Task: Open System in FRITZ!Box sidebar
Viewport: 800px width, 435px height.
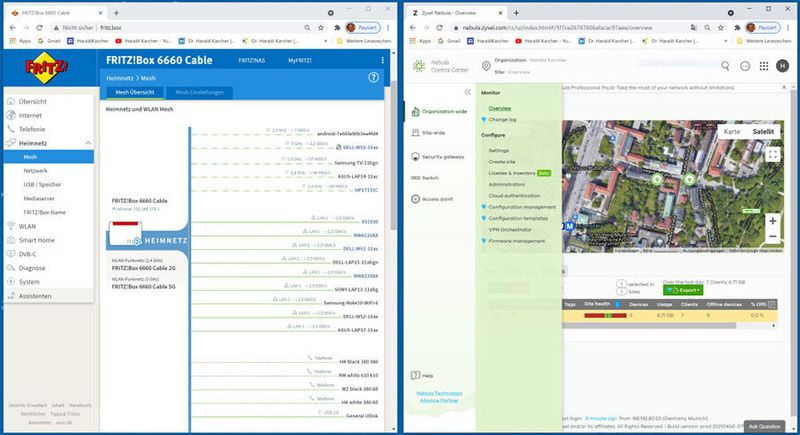Action: pos(29,282)
